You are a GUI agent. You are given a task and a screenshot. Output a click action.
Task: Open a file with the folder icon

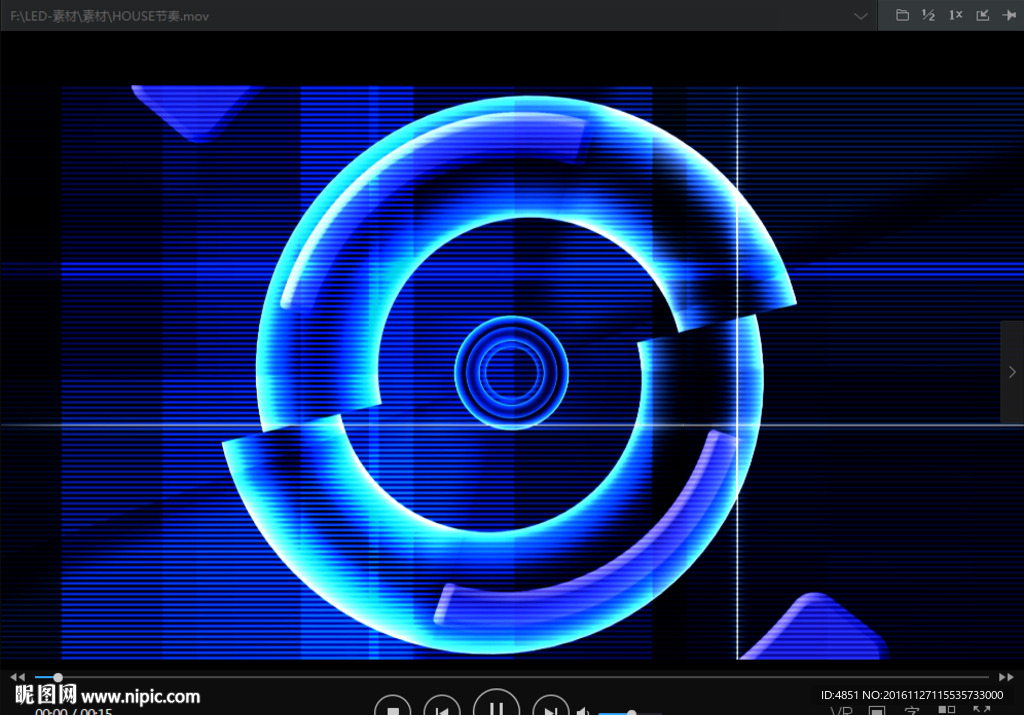tap(902, 15)
